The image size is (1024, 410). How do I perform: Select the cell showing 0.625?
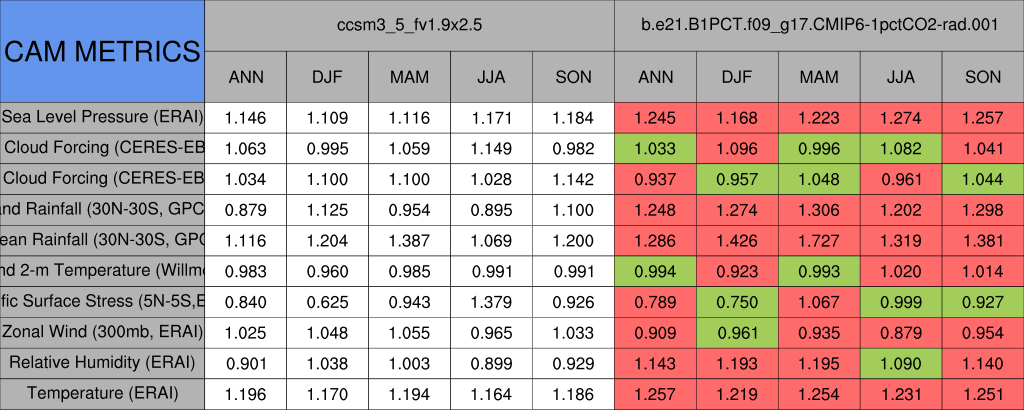click(x=328, y=301)
